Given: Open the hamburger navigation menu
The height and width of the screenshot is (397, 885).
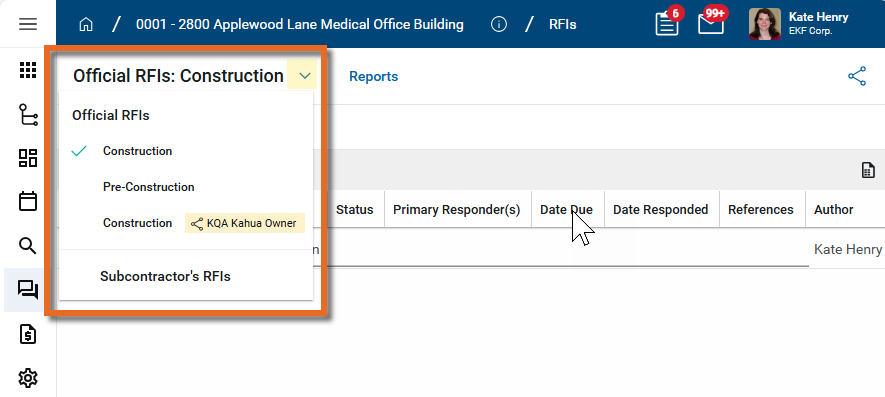Looking at the screenshot, I should [28, 24].
